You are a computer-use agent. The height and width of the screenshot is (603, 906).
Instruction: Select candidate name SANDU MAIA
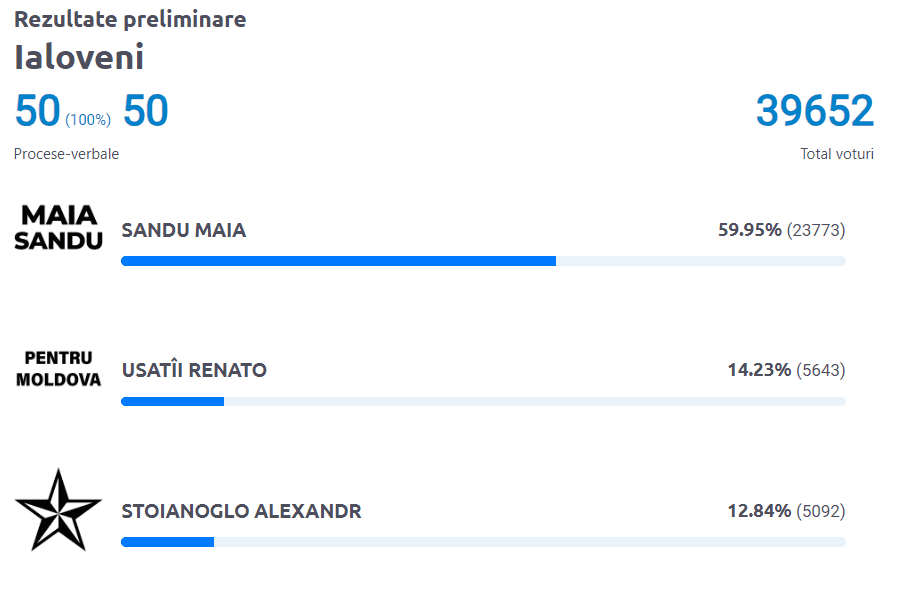(183, 231)
